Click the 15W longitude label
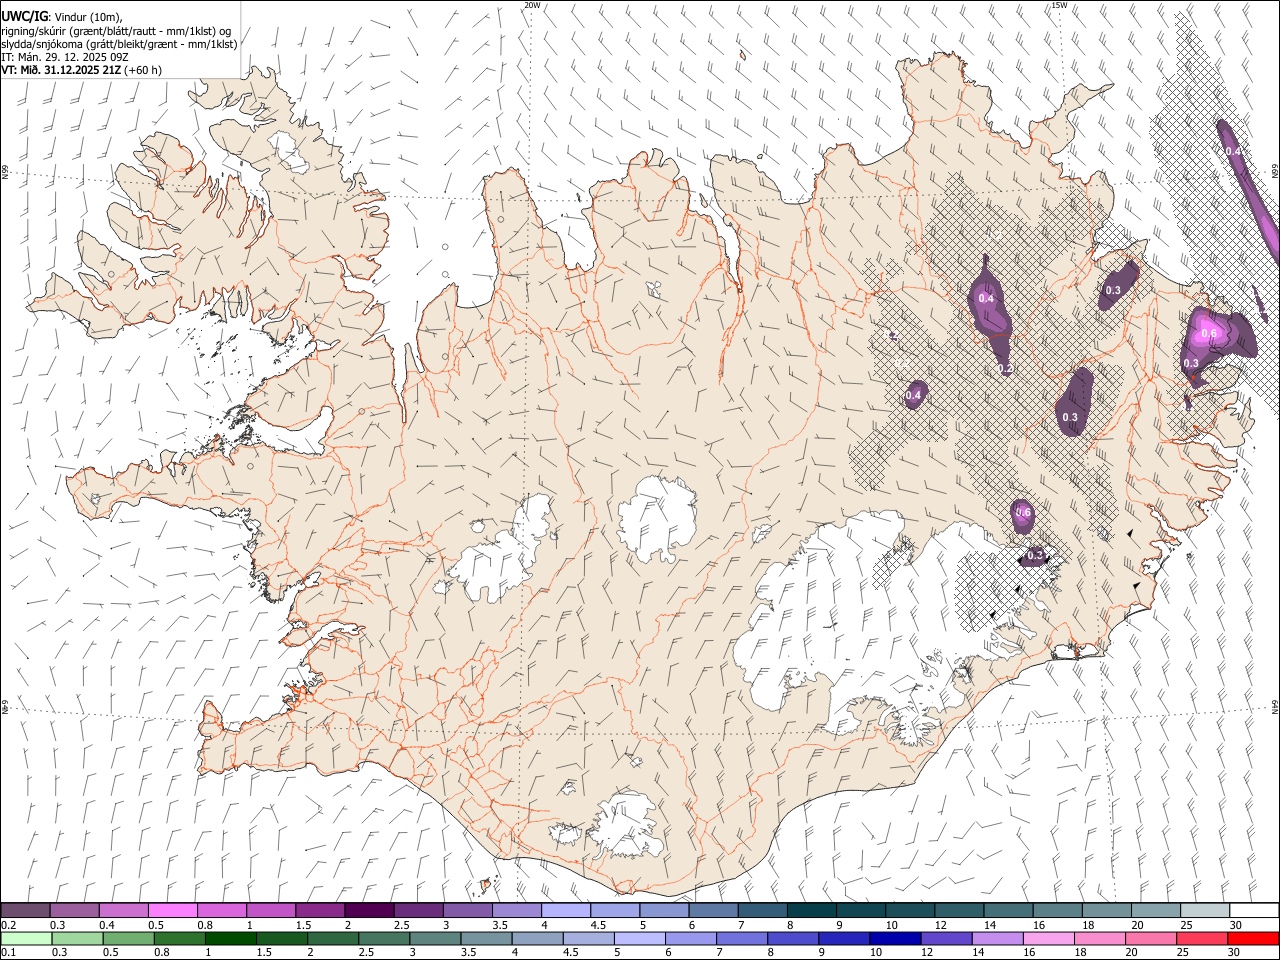Image resolution: width=1280 pixels, height=960 pixels. 1059,5
